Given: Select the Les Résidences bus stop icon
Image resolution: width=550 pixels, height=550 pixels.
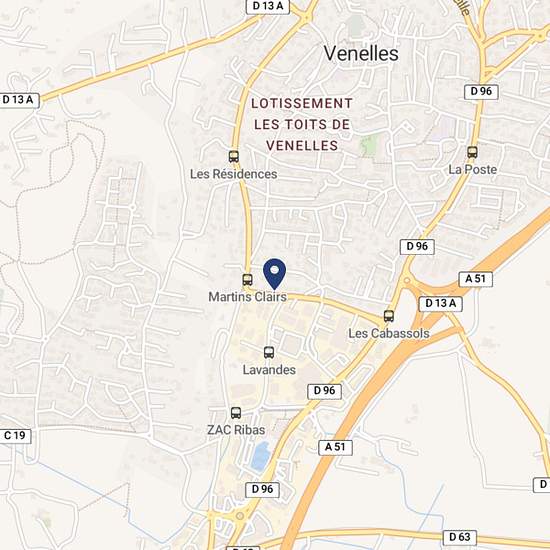Looking at the screenshot, I should [x=234, y=156].
